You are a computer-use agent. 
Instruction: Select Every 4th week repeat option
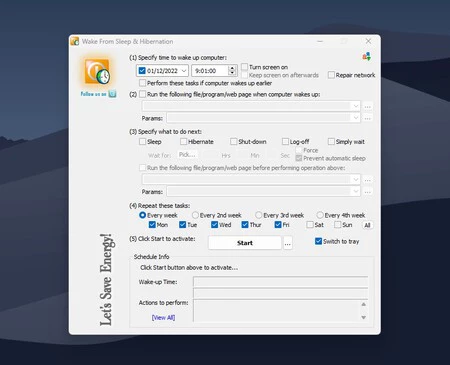(x=320, y=215)
